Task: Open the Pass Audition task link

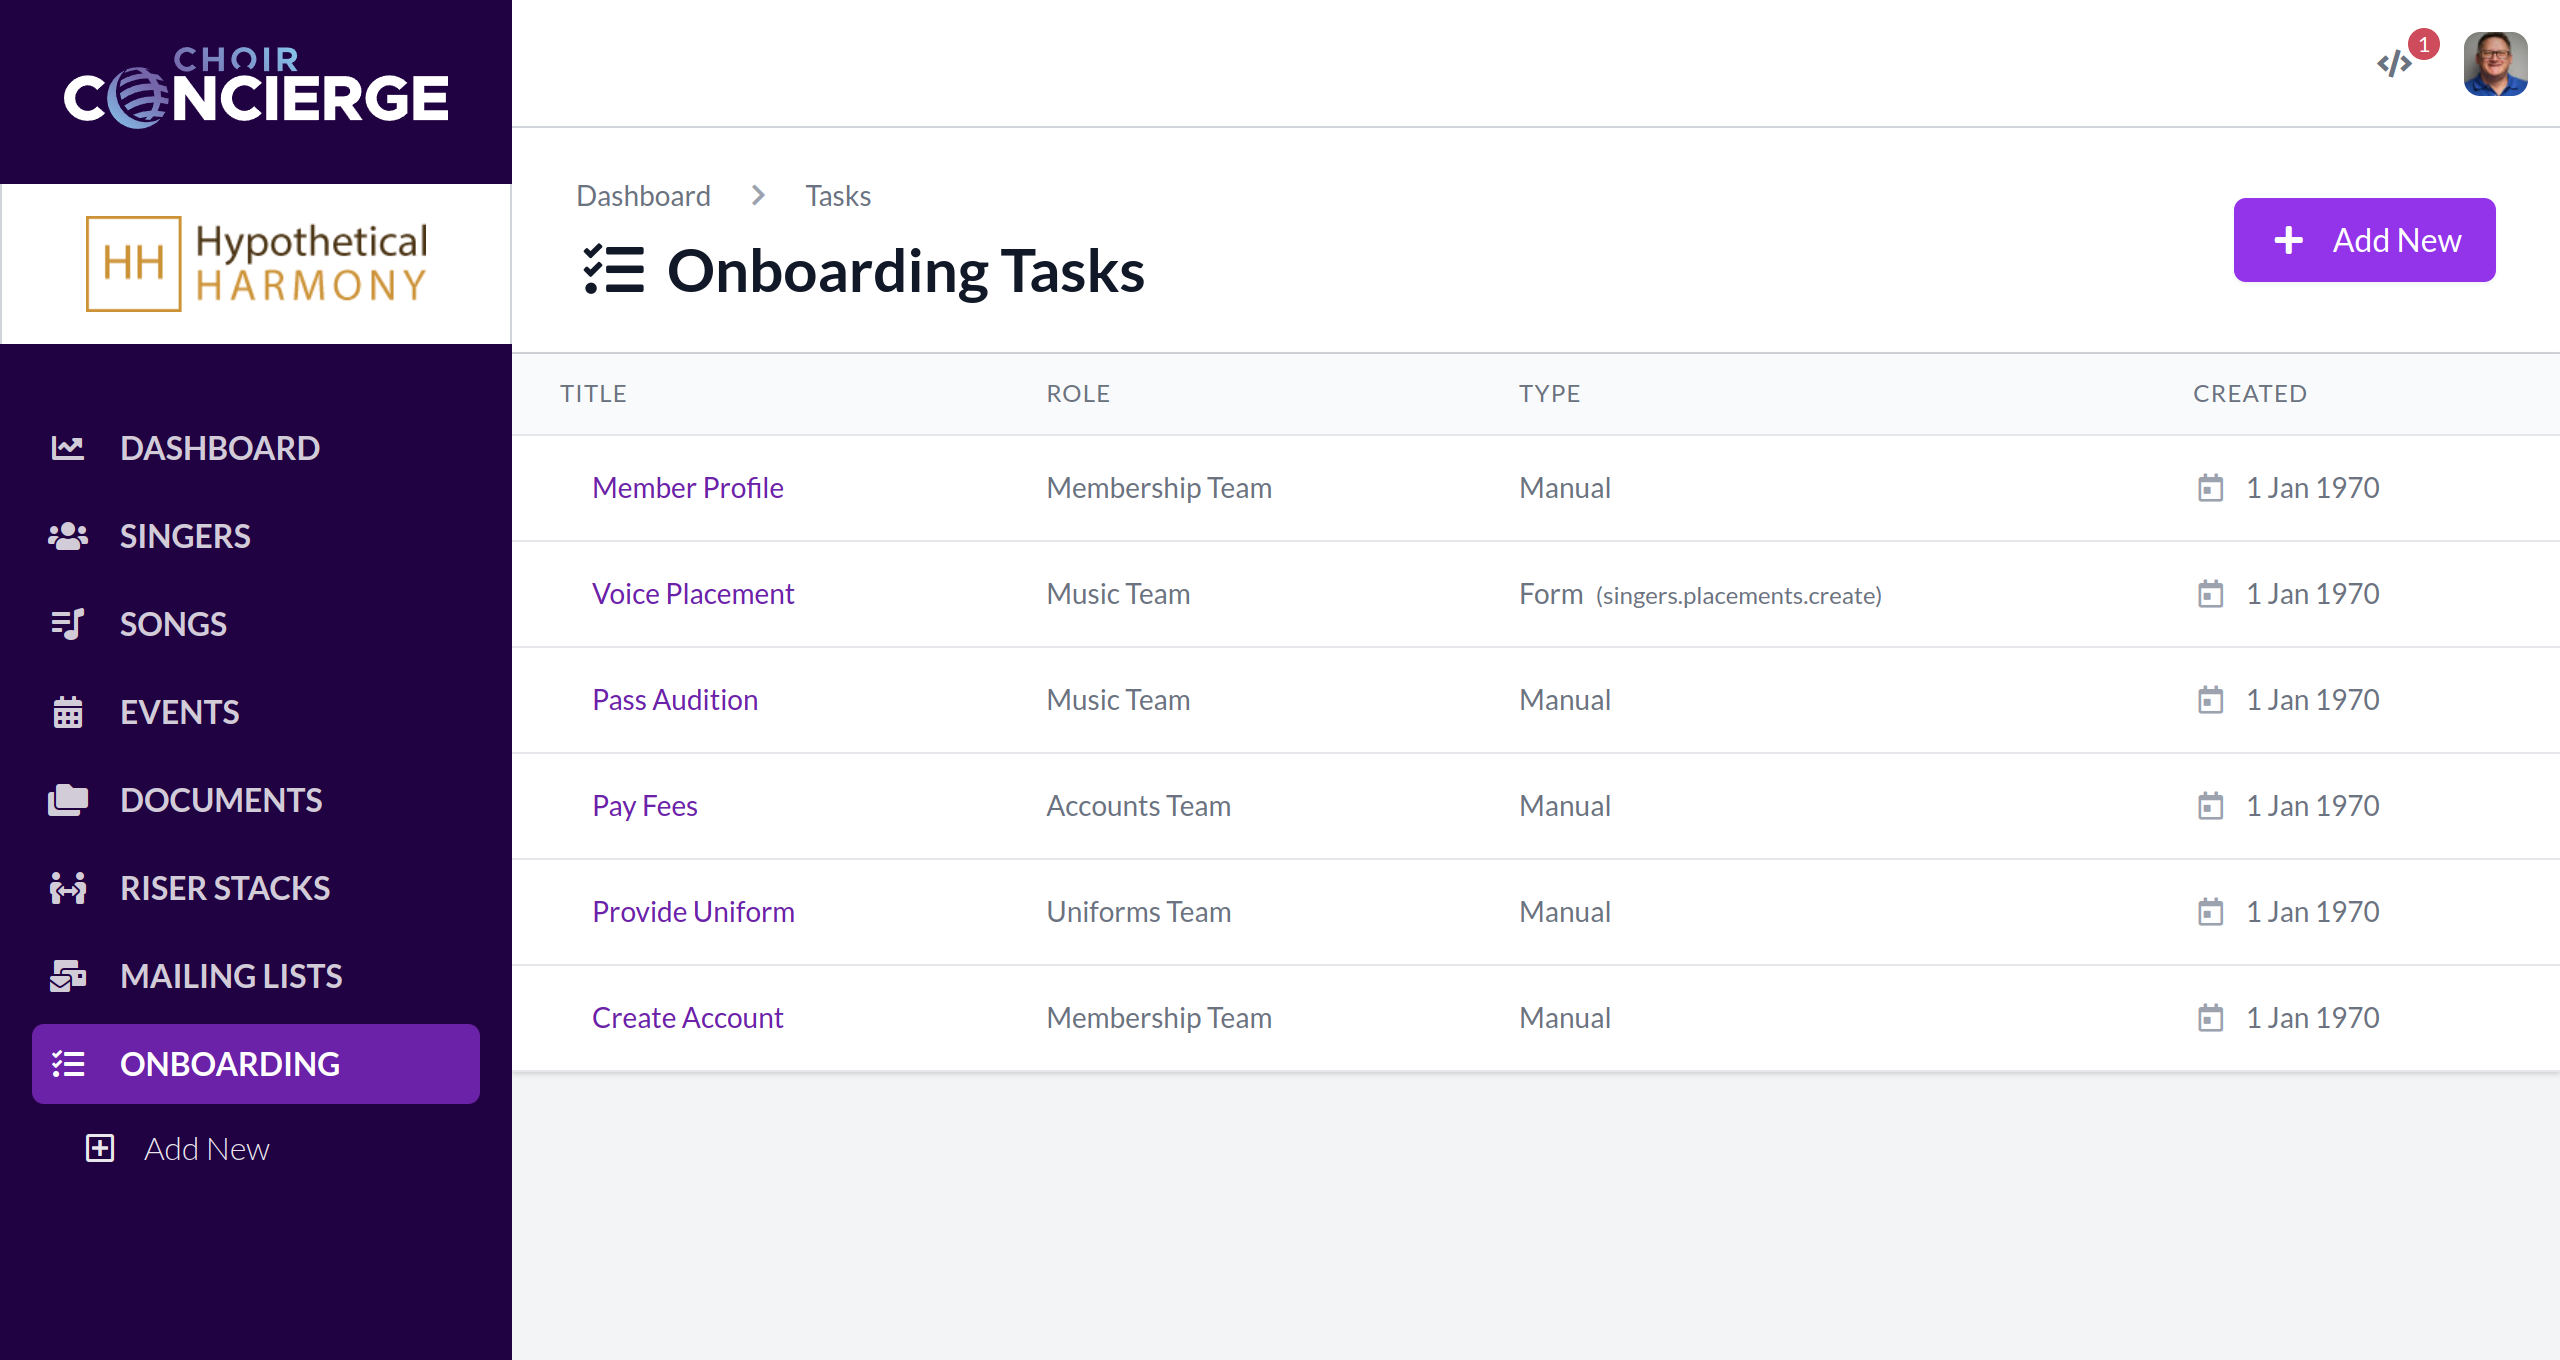Action: click(675, 700)
